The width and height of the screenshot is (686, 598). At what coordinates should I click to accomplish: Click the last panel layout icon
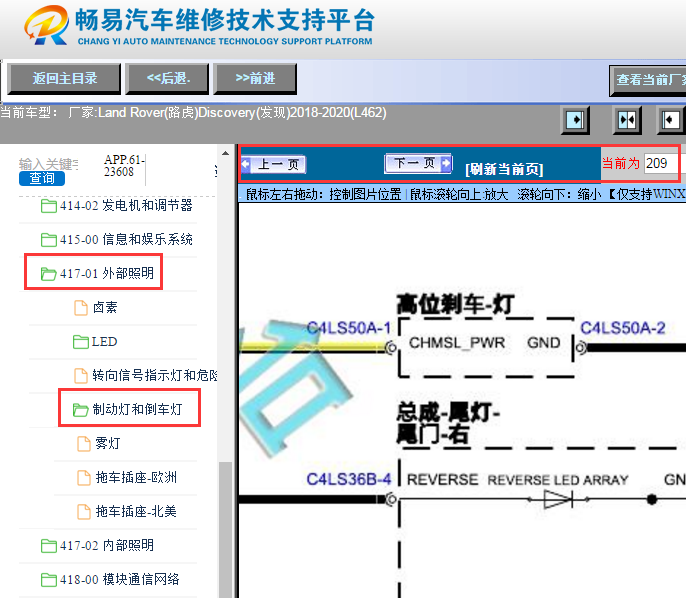[x=670, y=120]
